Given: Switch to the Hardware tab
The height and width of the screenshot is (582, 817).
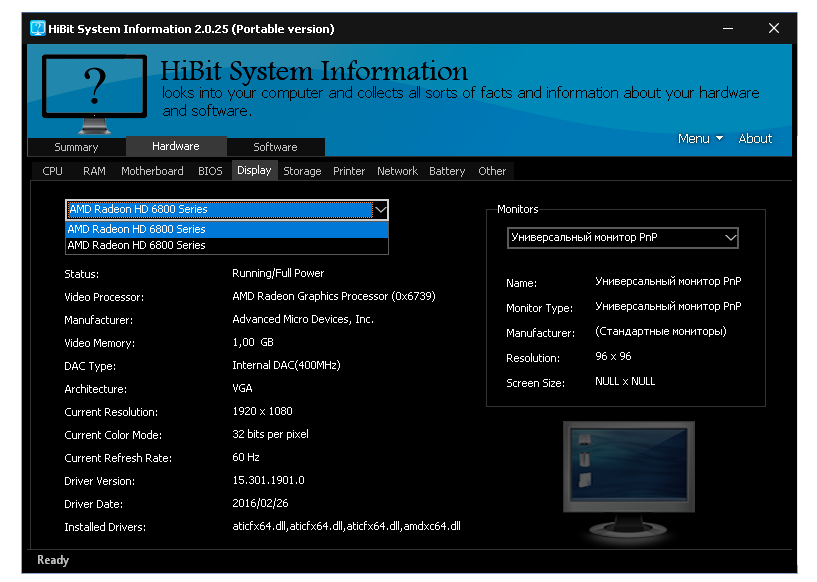Looking at the screenshot, I should tap(176, 146).
